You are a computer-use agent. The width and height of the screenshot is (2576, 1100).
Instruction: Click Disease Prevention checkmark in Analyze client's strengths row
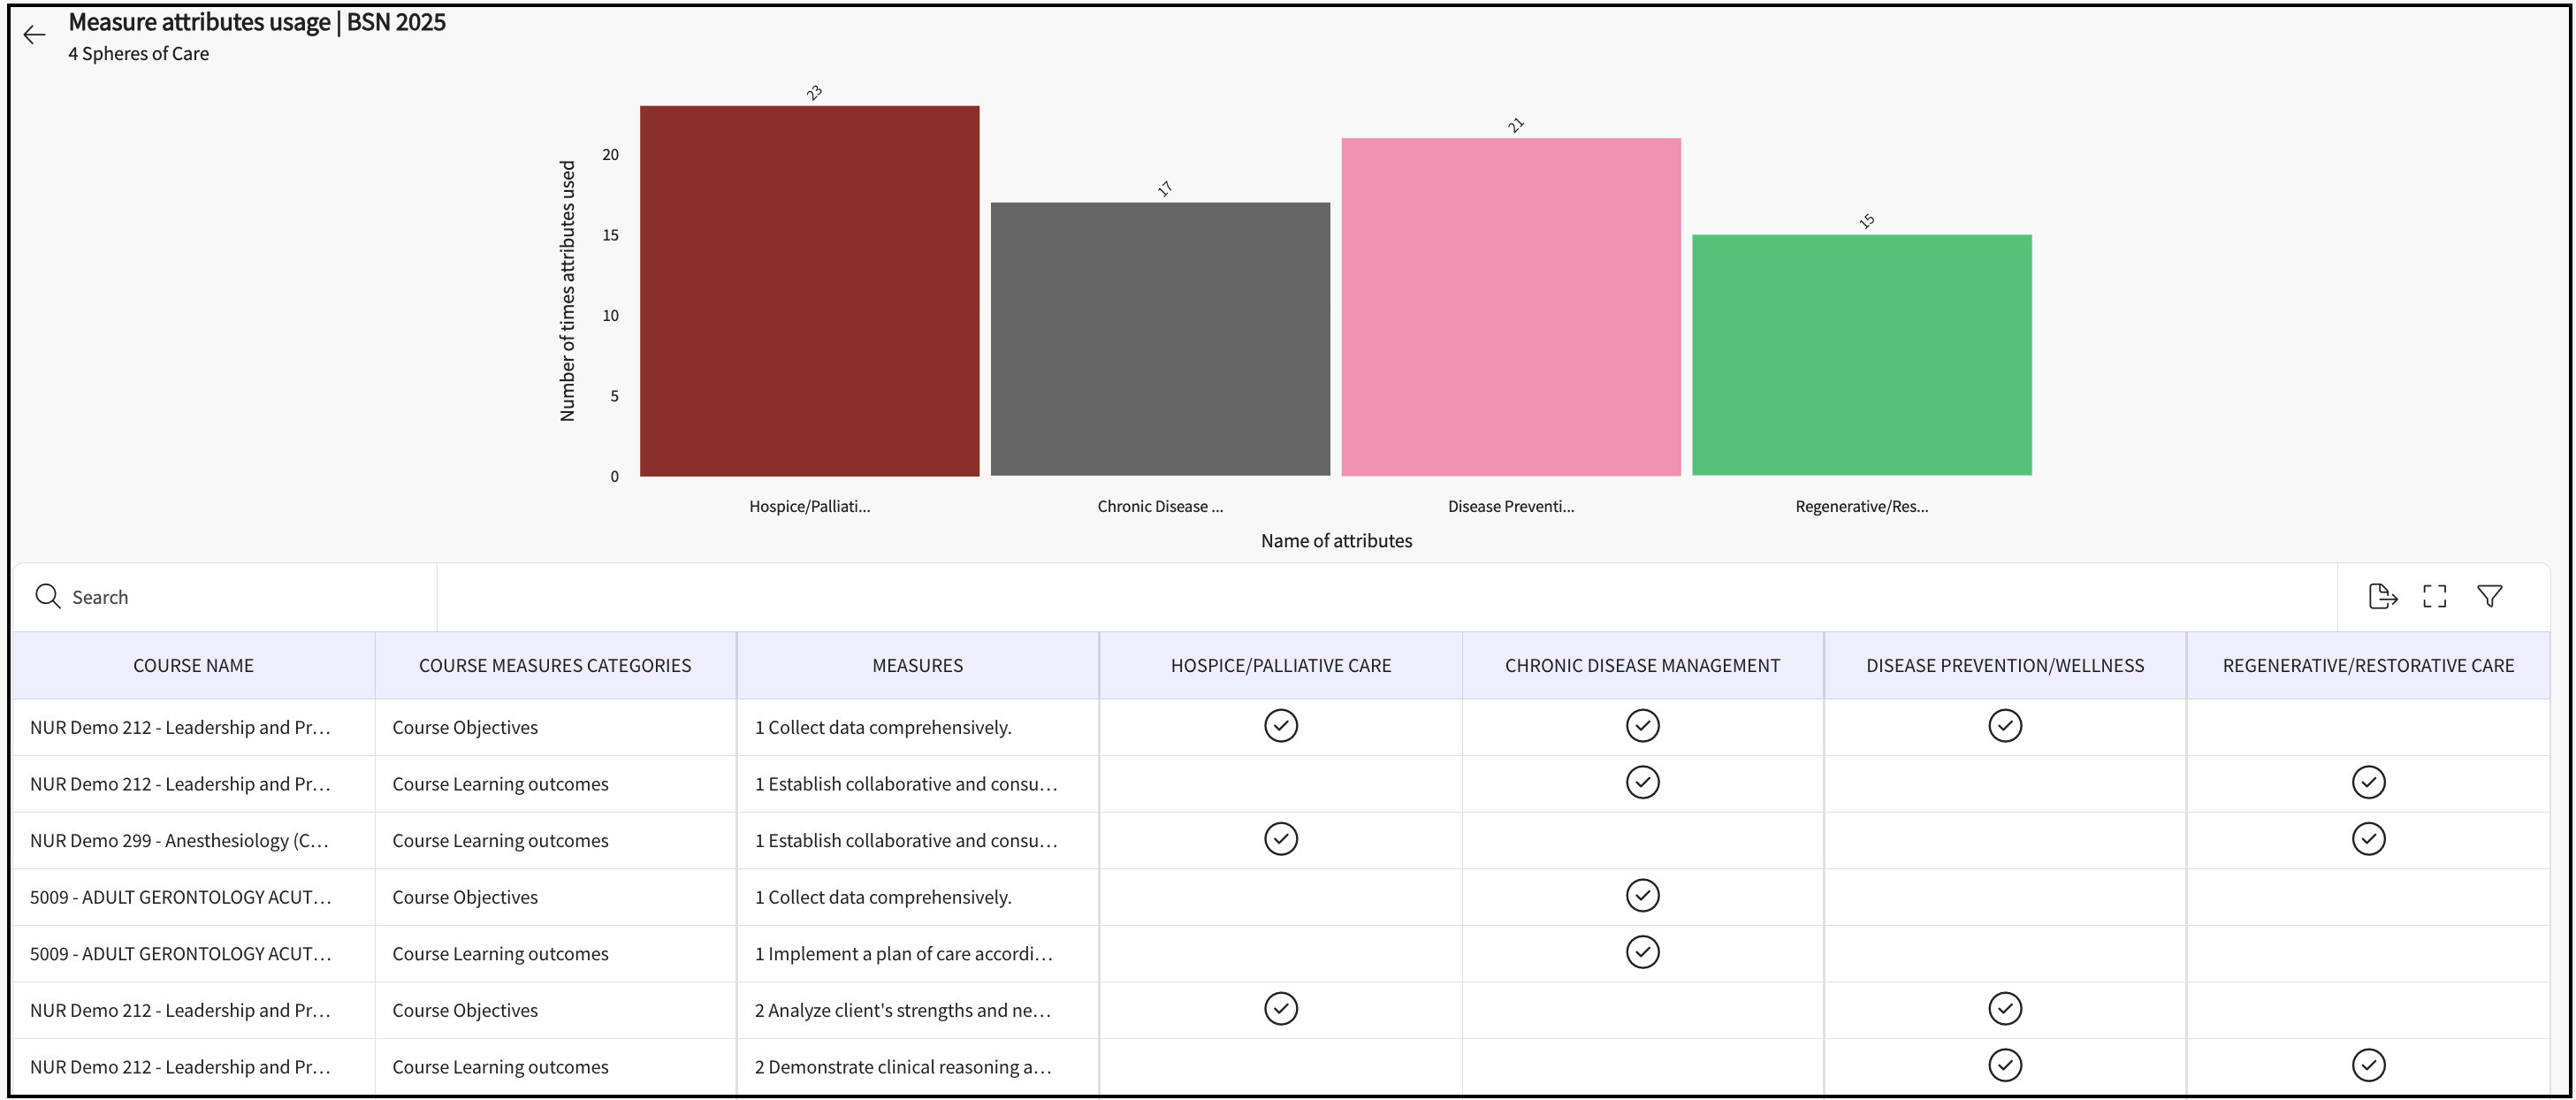[x=2005, y=1009]
